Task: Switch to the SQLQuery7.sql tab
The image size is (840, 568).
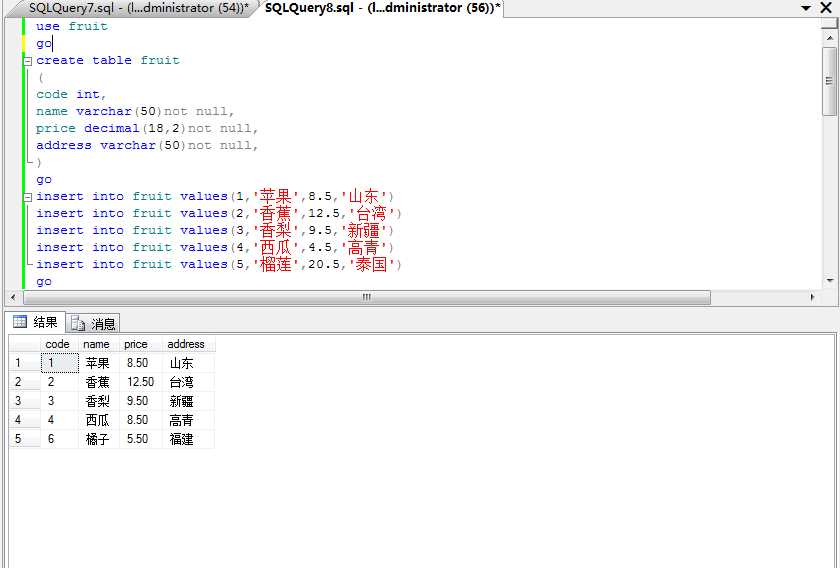Action: (138, 8)
